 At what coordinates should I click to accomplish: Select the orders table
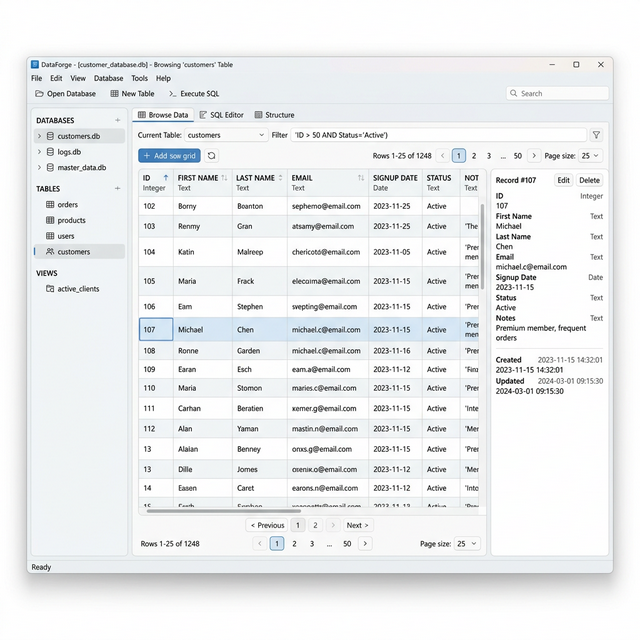80,204
